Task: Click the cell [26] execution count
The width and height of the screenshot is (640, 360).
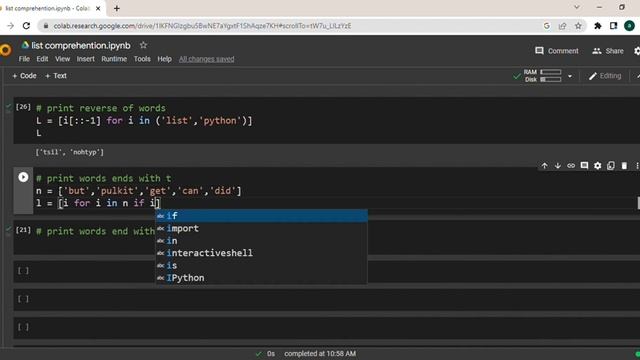Action: [x=23, y=107]
